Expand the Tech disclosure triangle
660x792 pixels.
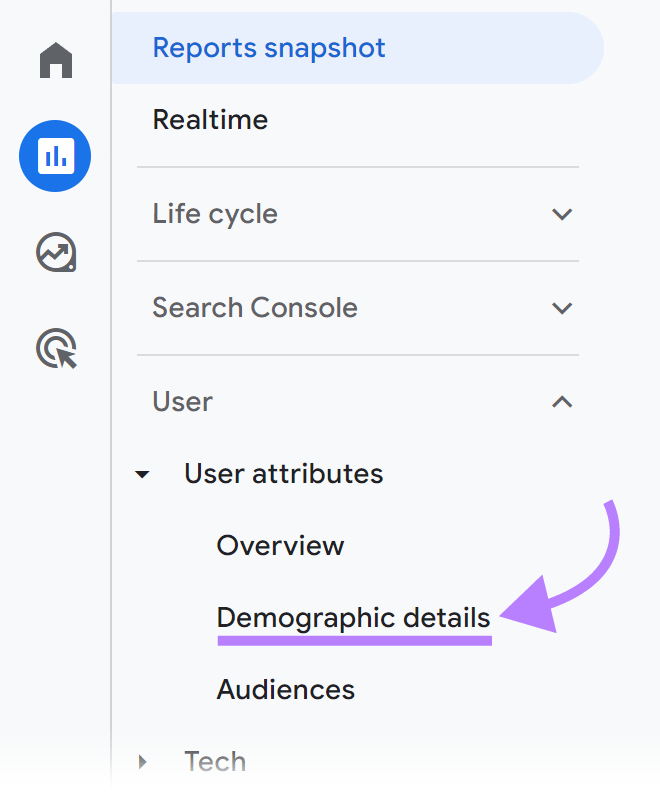click(142, 762)
